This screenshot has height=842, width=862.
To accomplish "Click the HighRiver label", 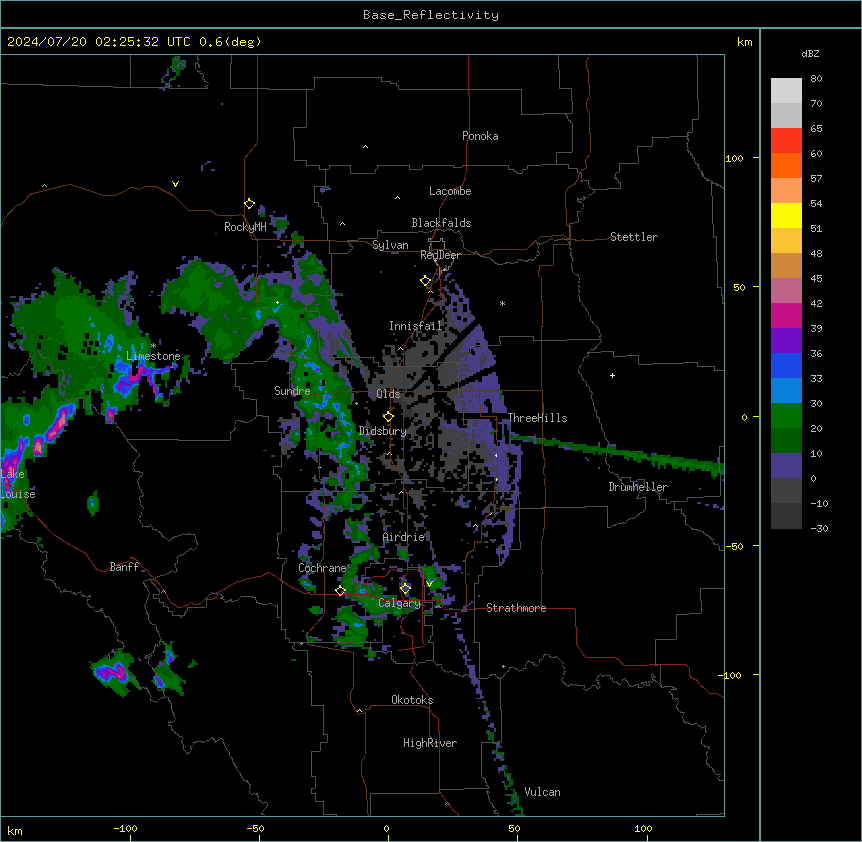I will (430, 743).
